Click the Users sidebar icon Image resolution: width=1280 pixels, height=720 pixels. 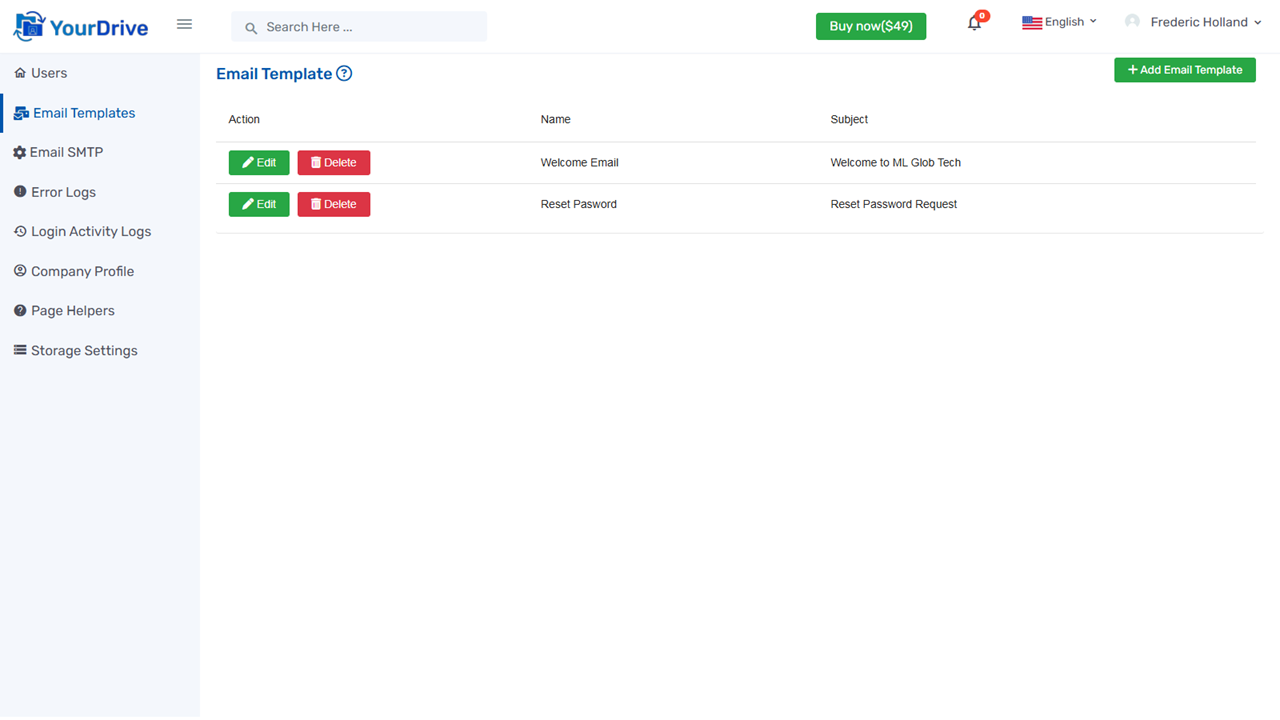pos(18,72)
